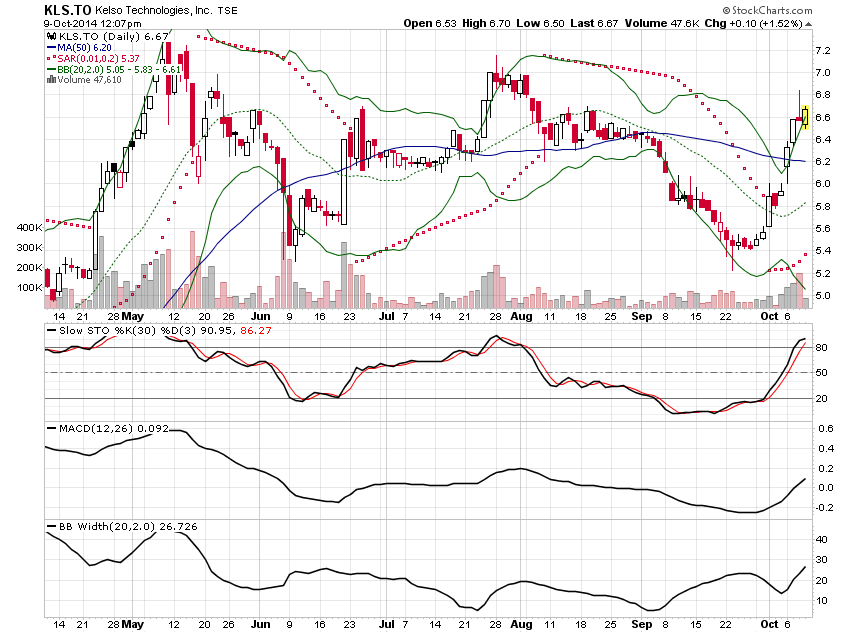The width and height of the screenshot is (850, 633).
Task: Click the 'Volume 47.6K' header value
Action: 662,24
